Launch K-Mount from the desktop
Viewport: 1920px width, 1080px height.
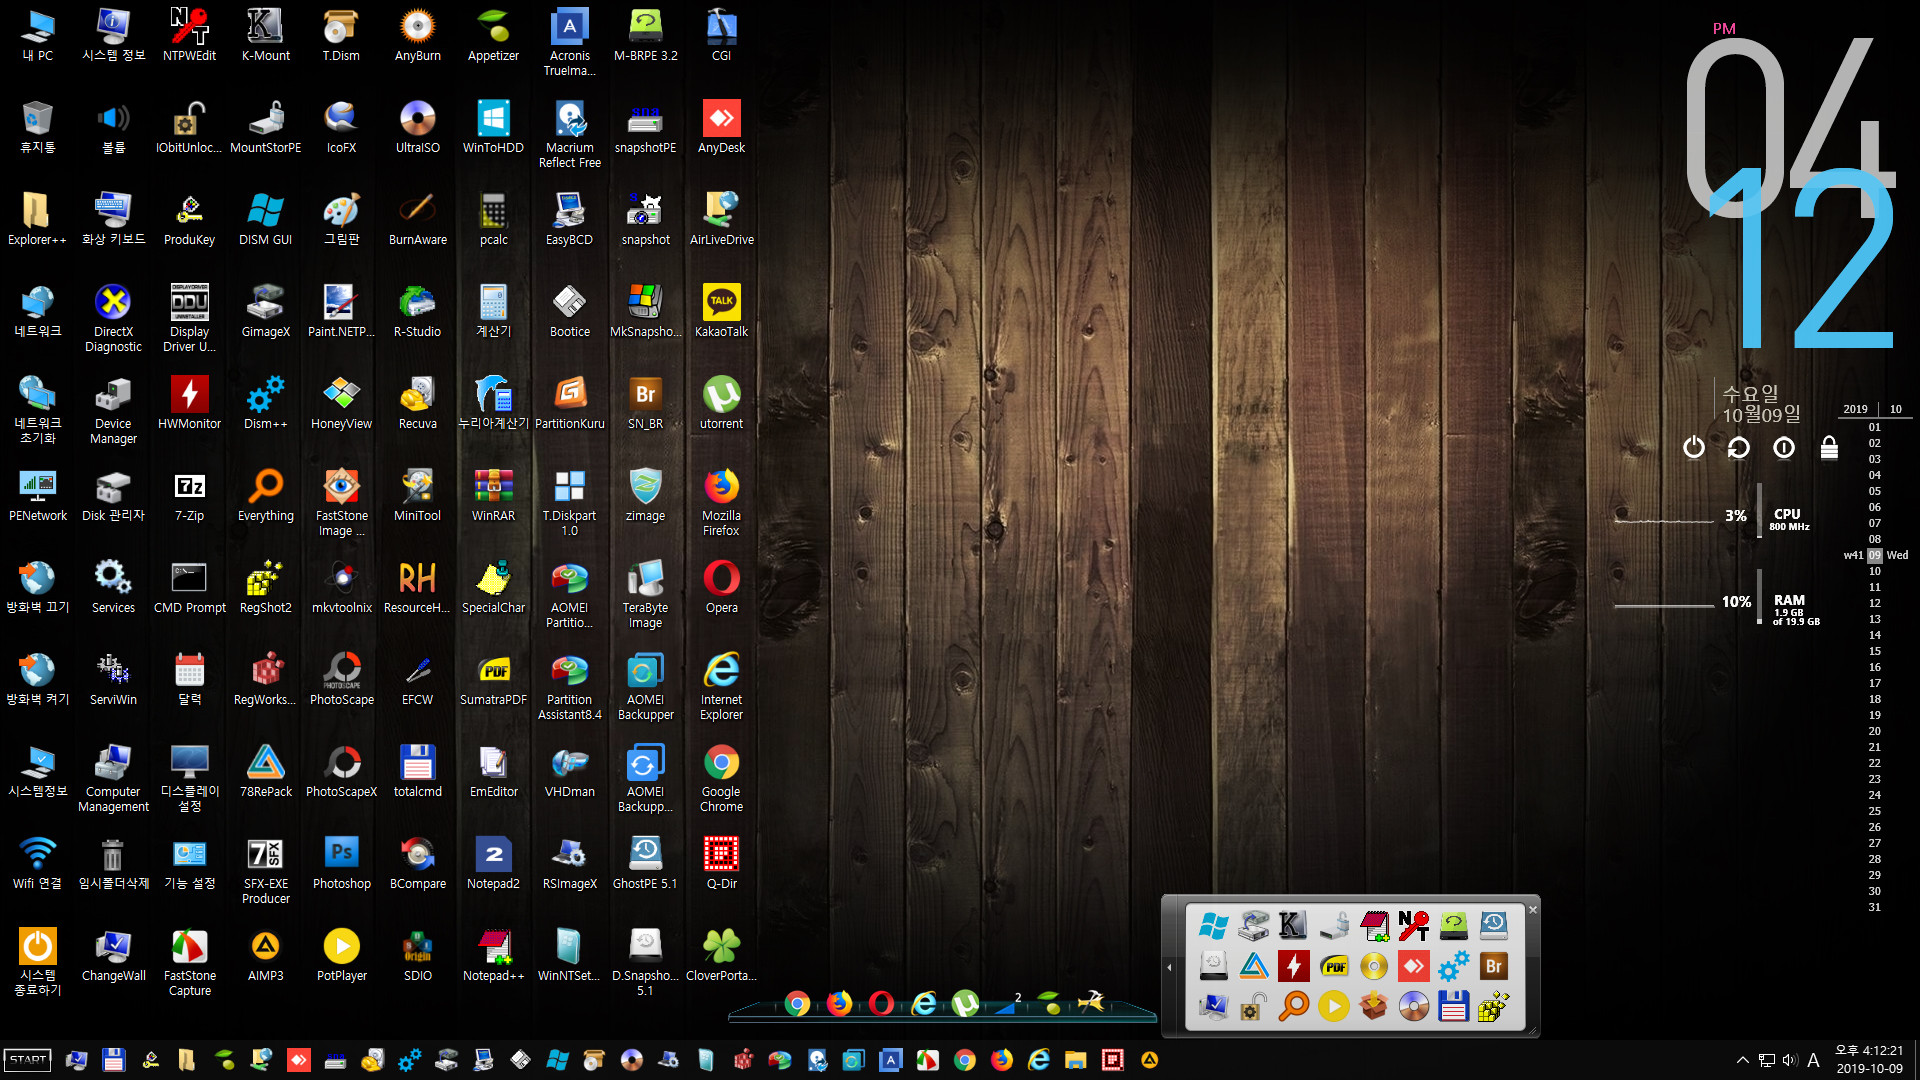pyautogui.click(x=265, y=35)
